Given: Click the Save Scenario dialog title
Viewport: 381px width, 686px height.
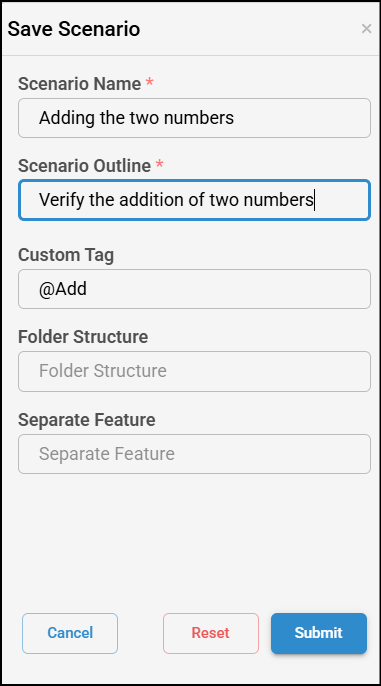Looking at the screenshot, I should tap(74, 29).
